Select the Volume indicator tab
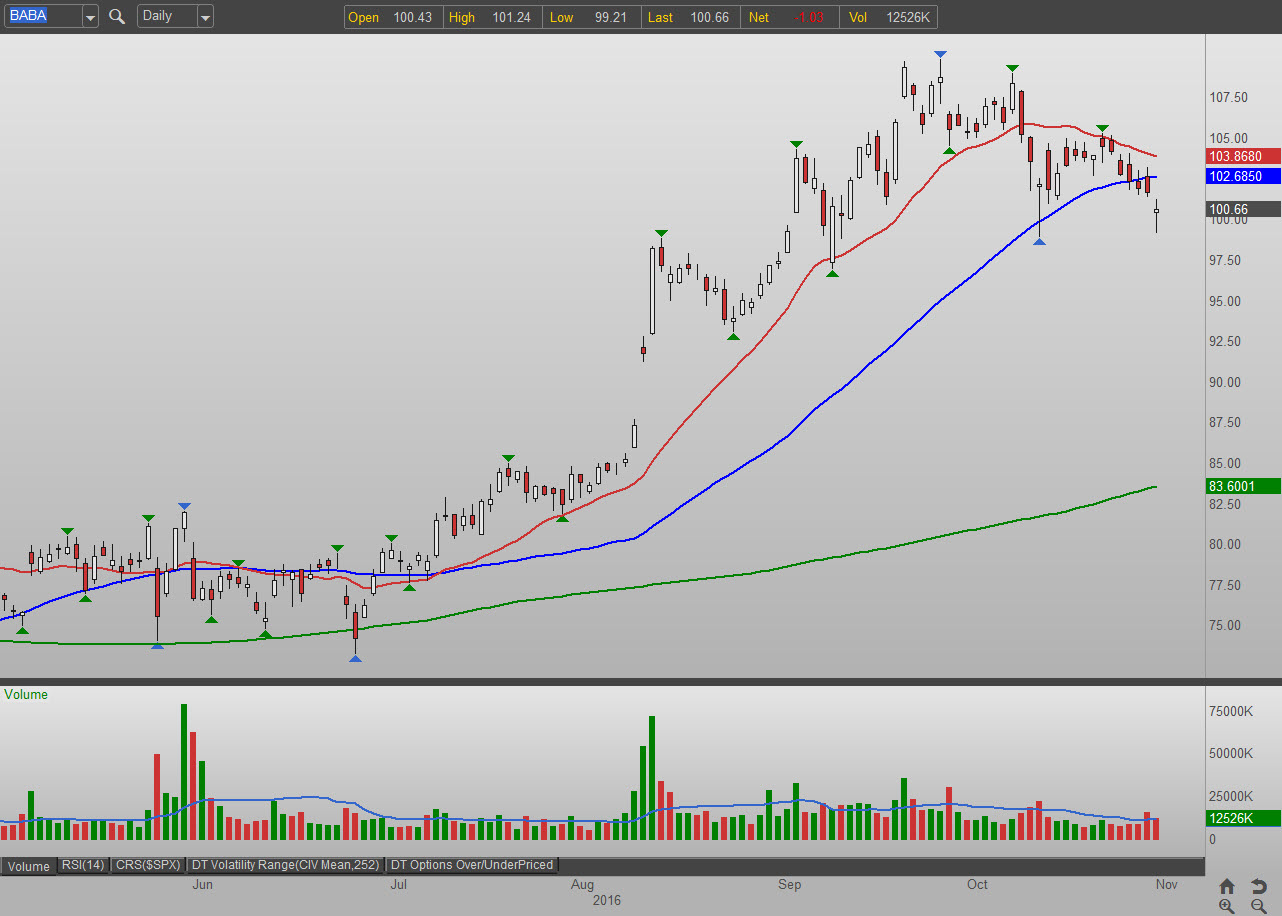The height and width of the screenshot is (916, 1282). [x=28, y=866]
